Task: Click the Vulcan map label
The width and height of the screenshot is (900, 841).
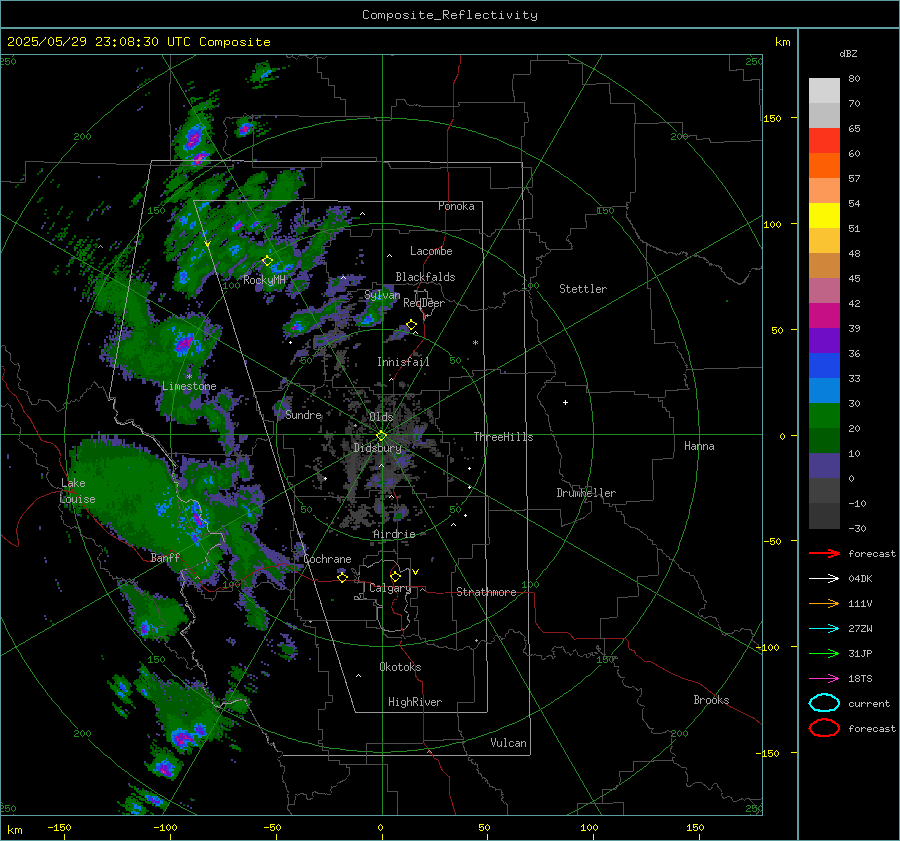Action: (x=508, y=743)
